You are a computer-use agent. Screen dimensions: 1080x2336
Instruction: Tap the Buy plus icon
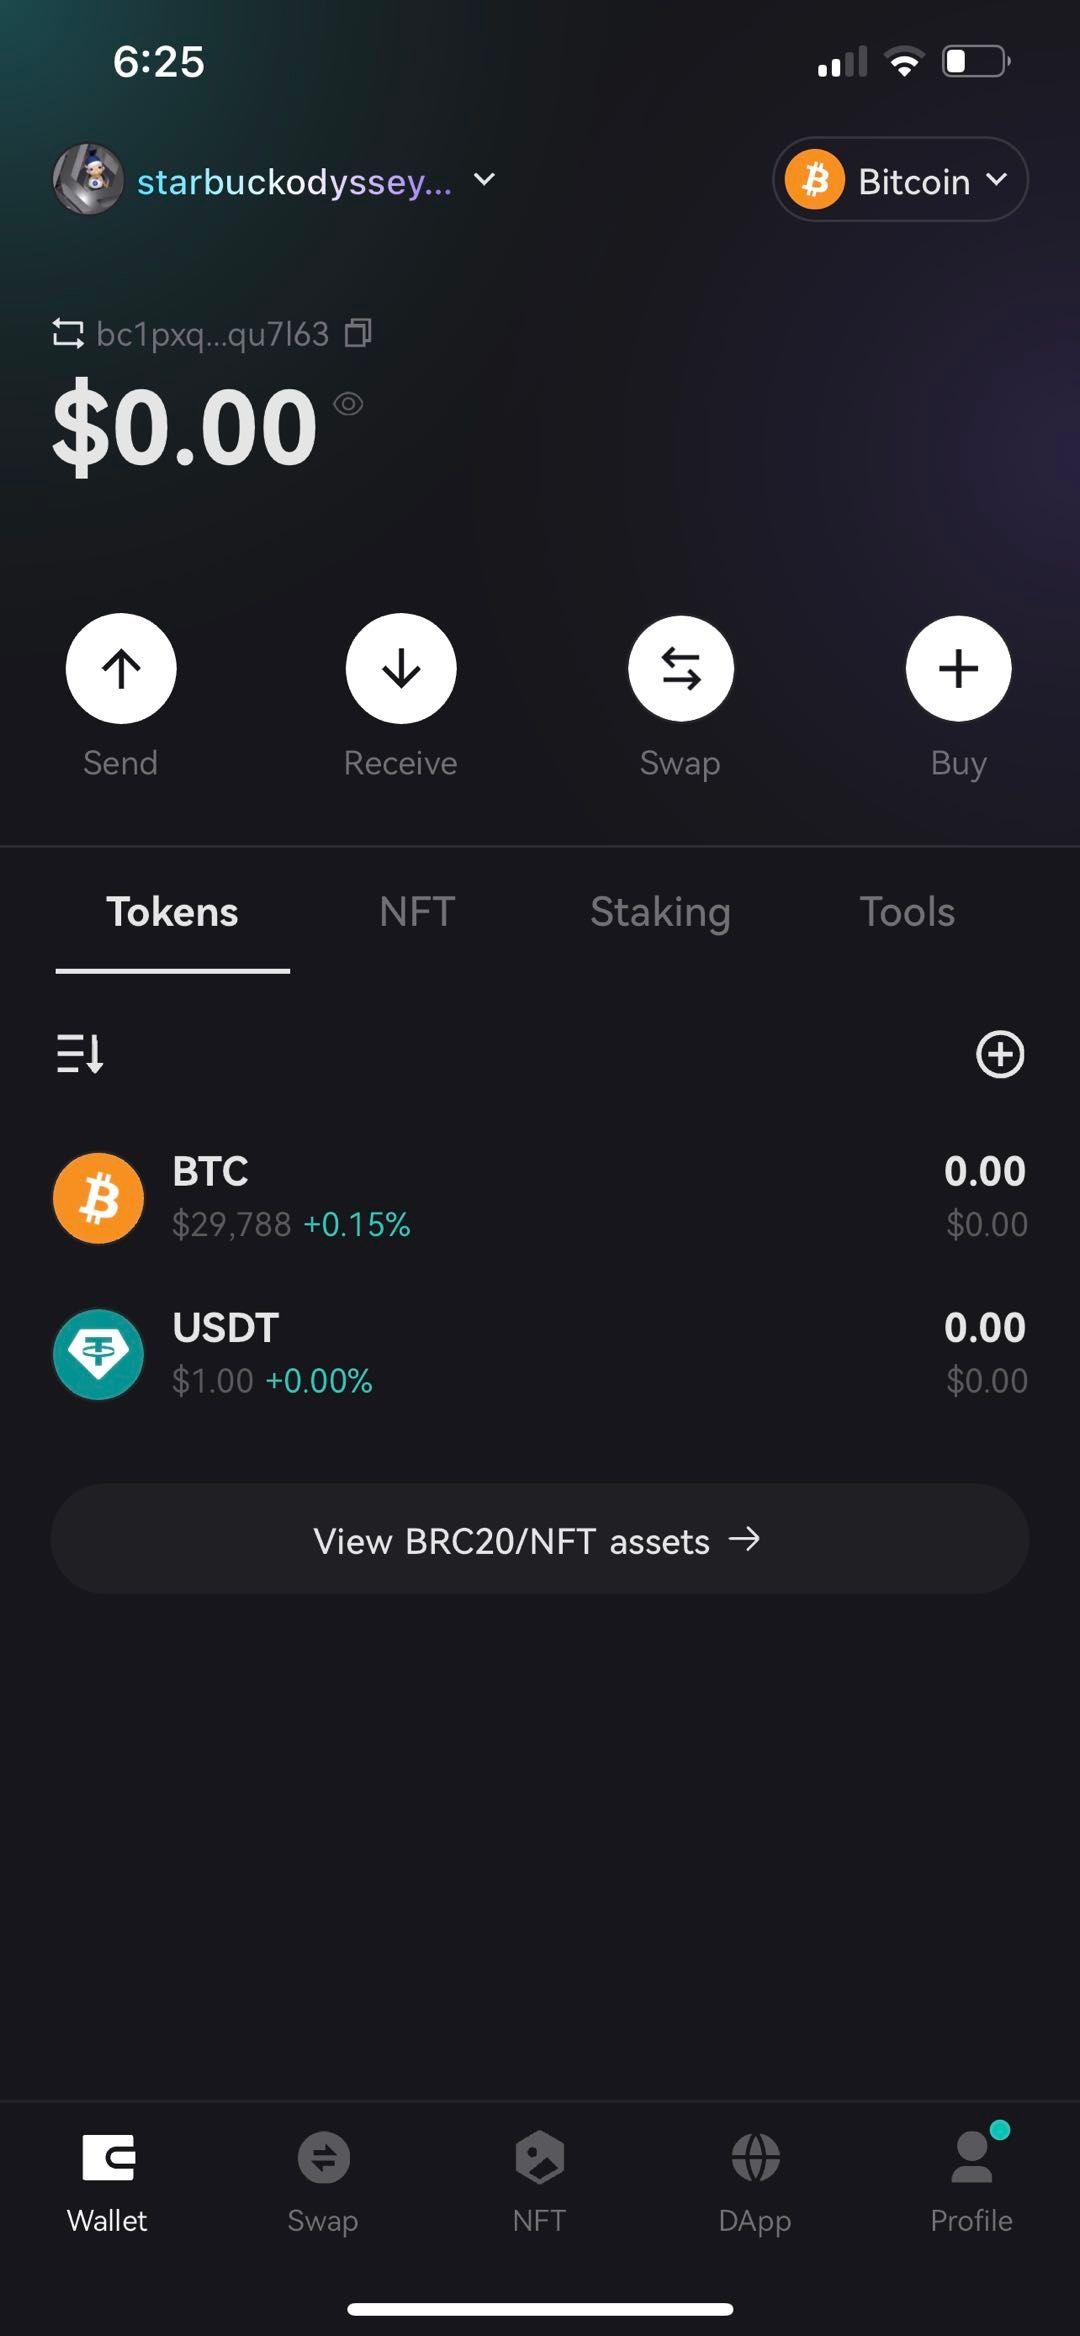958,668
